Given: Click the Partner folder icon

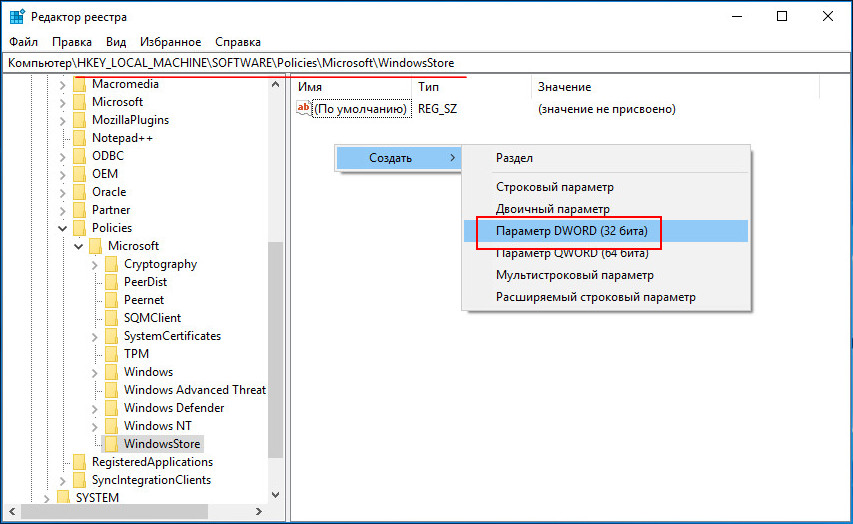Looking at the screenshot, I should 79,210.
